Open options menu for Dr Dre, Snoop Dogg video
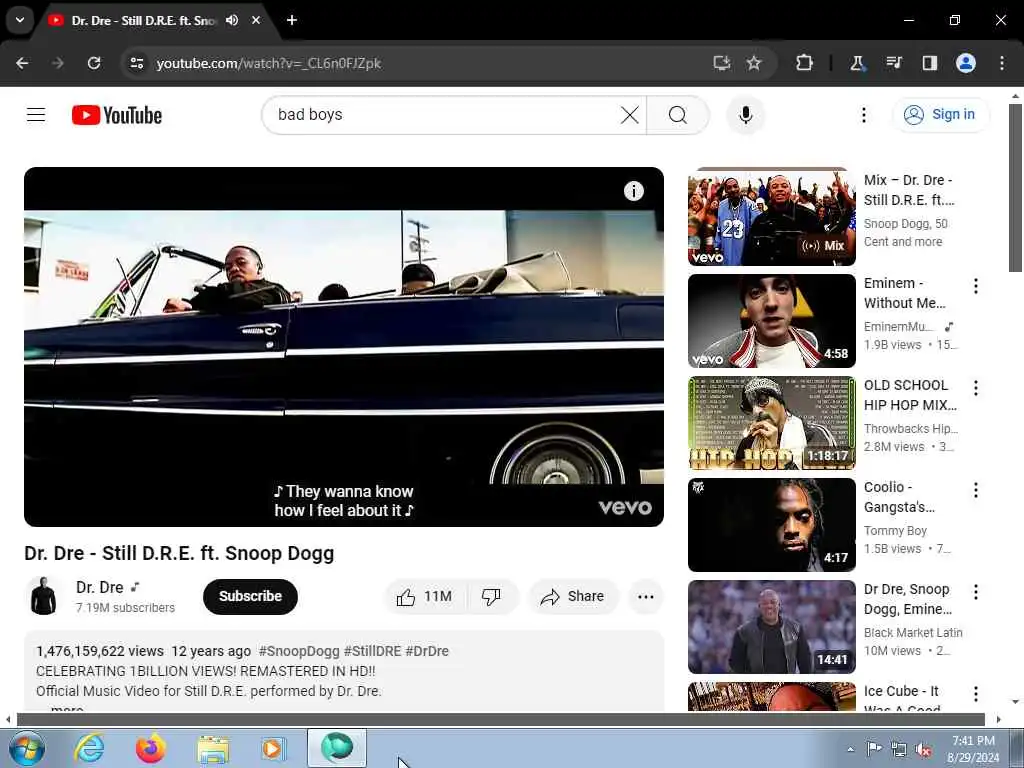1024x768 pixels. pyautogui.click(x=976, y=592)
